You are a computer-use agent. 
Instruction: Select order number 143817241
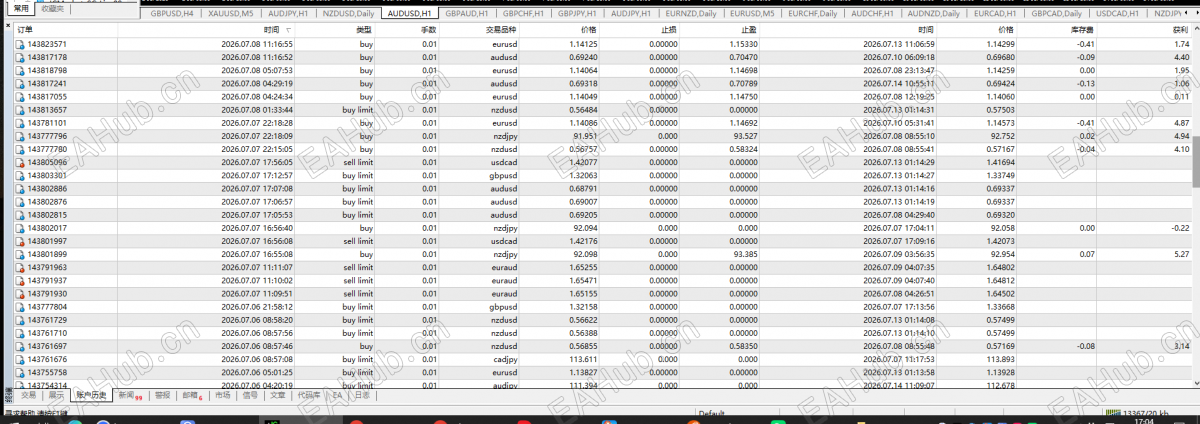[x=47, y=84]
